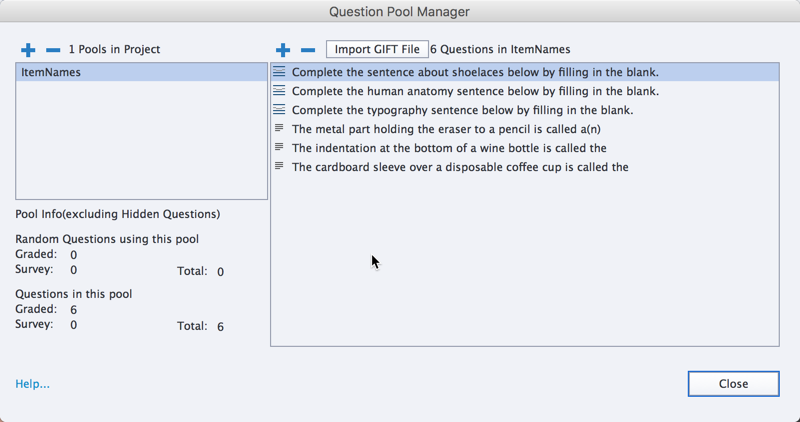Select the pencil eraser metal part question
Screen dimensions: 800x422
pos(524,129)
